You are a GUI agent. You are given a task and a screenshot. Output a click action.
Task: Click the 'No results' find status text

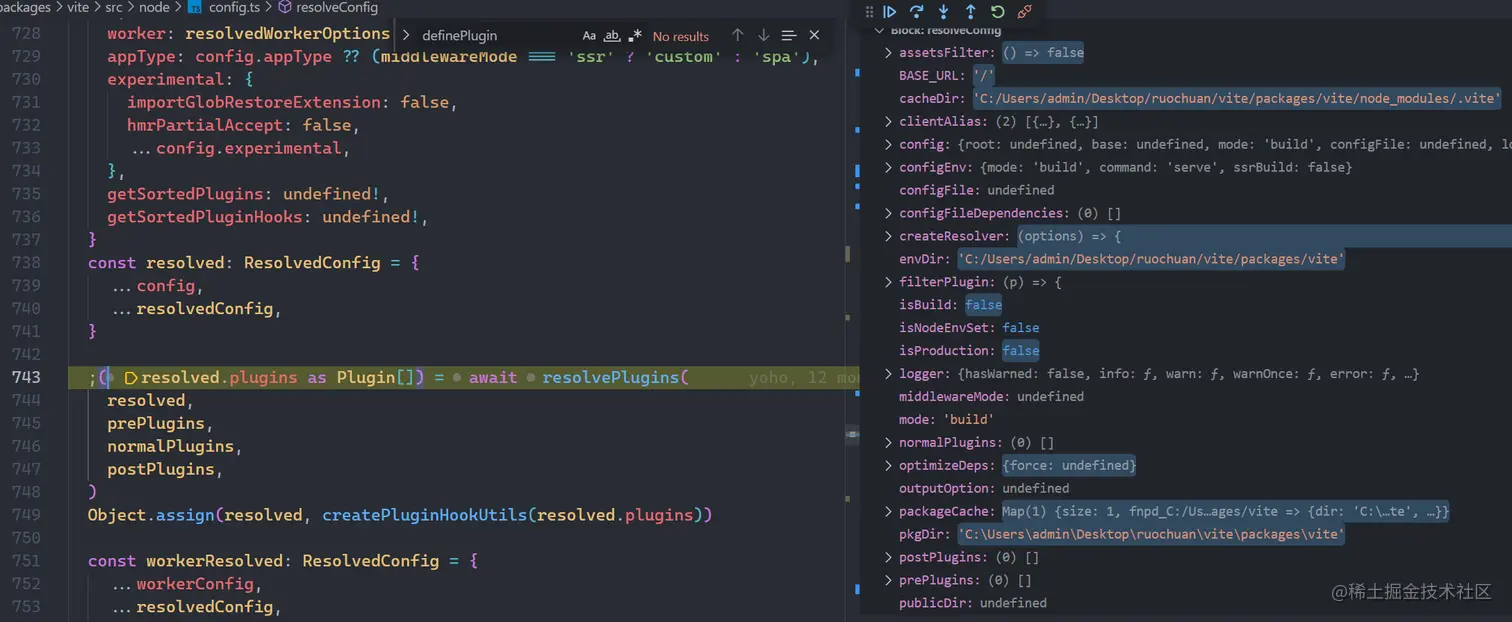coord(681,36)
